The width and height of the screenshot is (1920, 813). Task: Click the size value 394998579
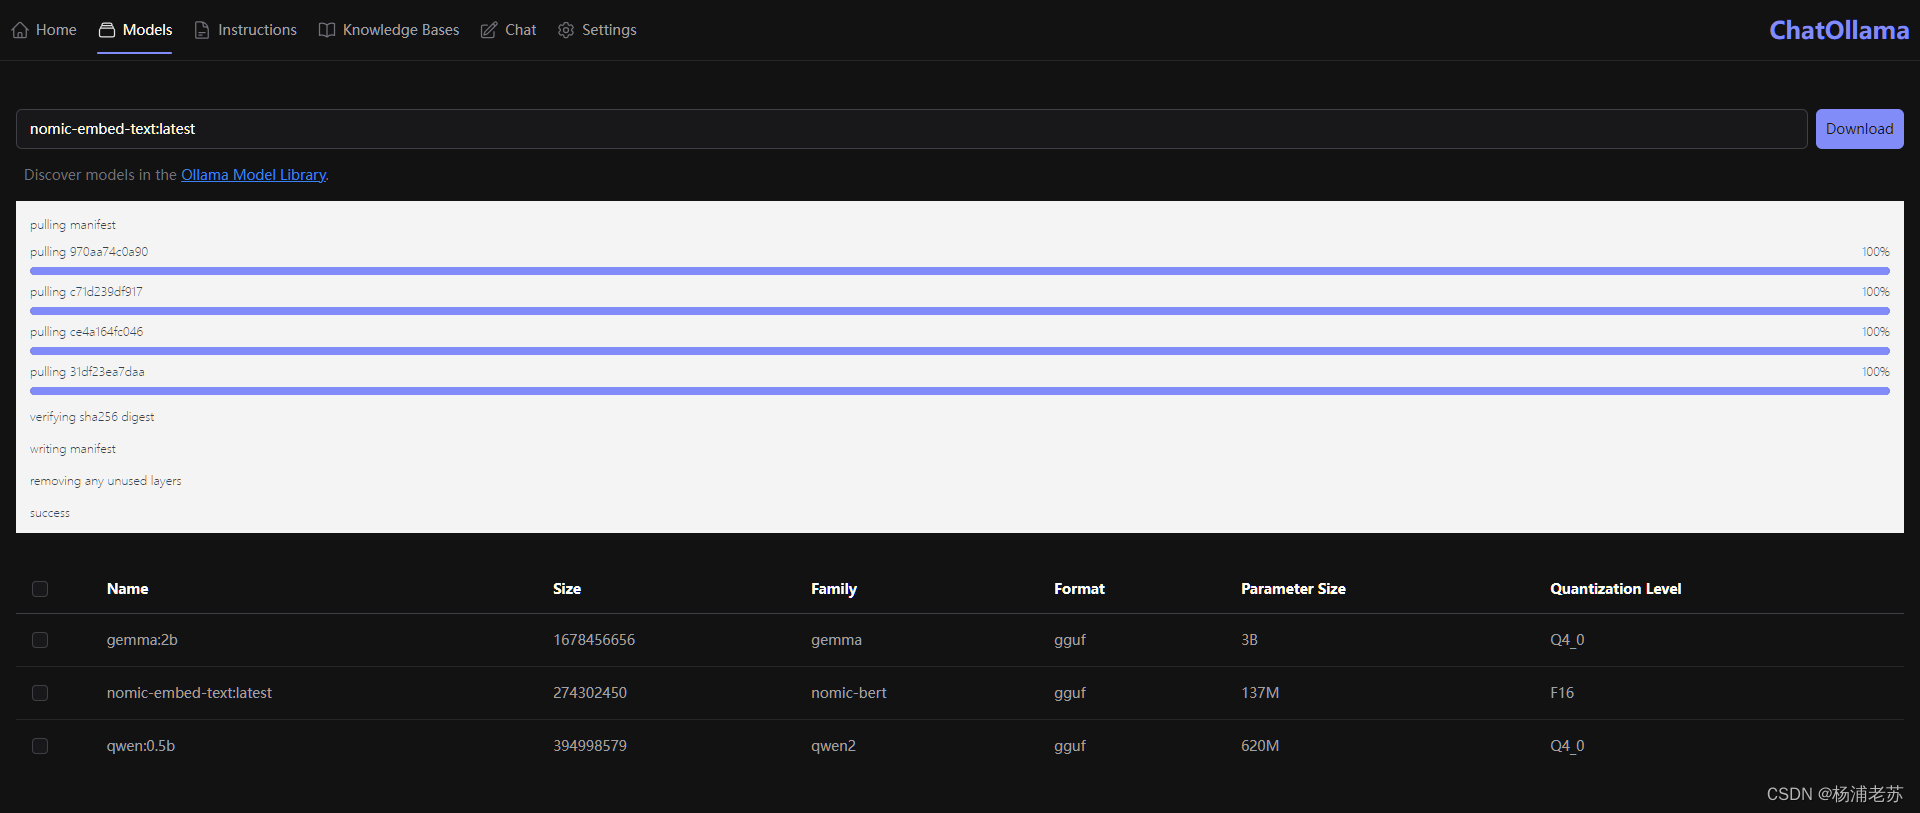[x=590, y=746]
